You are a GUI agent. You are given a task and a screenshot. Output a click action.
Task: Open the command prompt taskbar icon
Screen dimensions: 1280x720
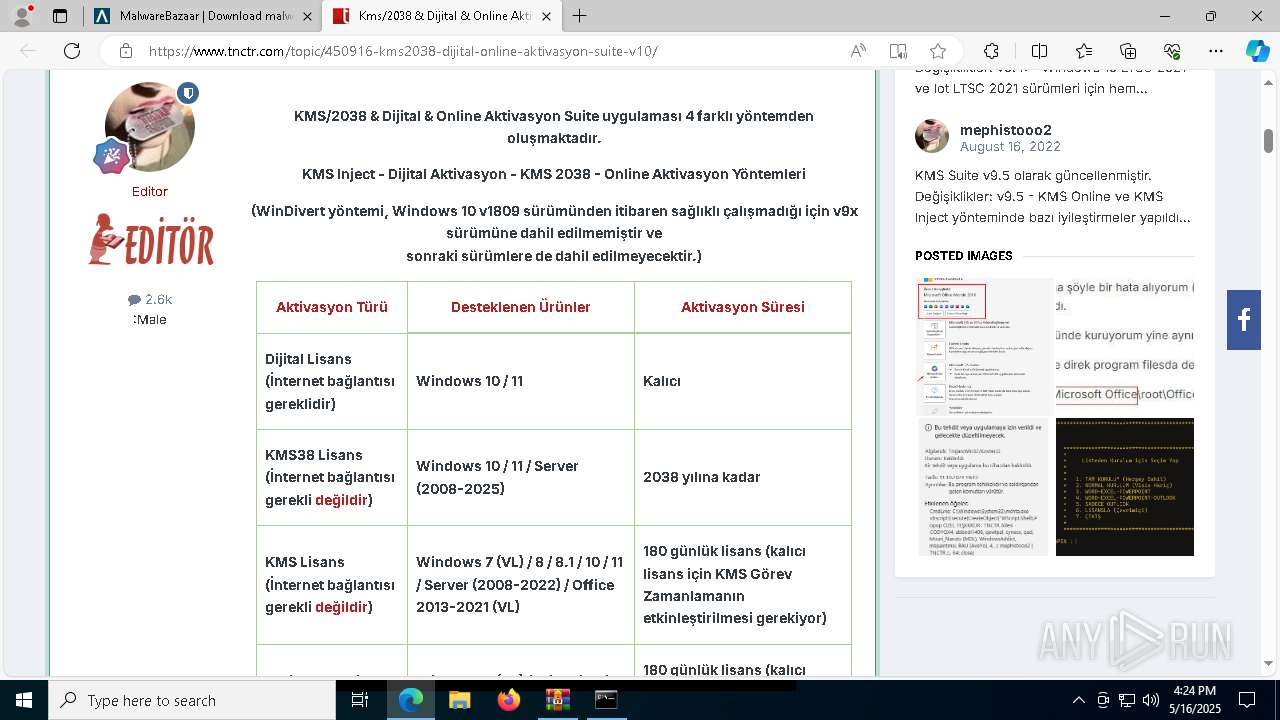click(x=605, y=700)
